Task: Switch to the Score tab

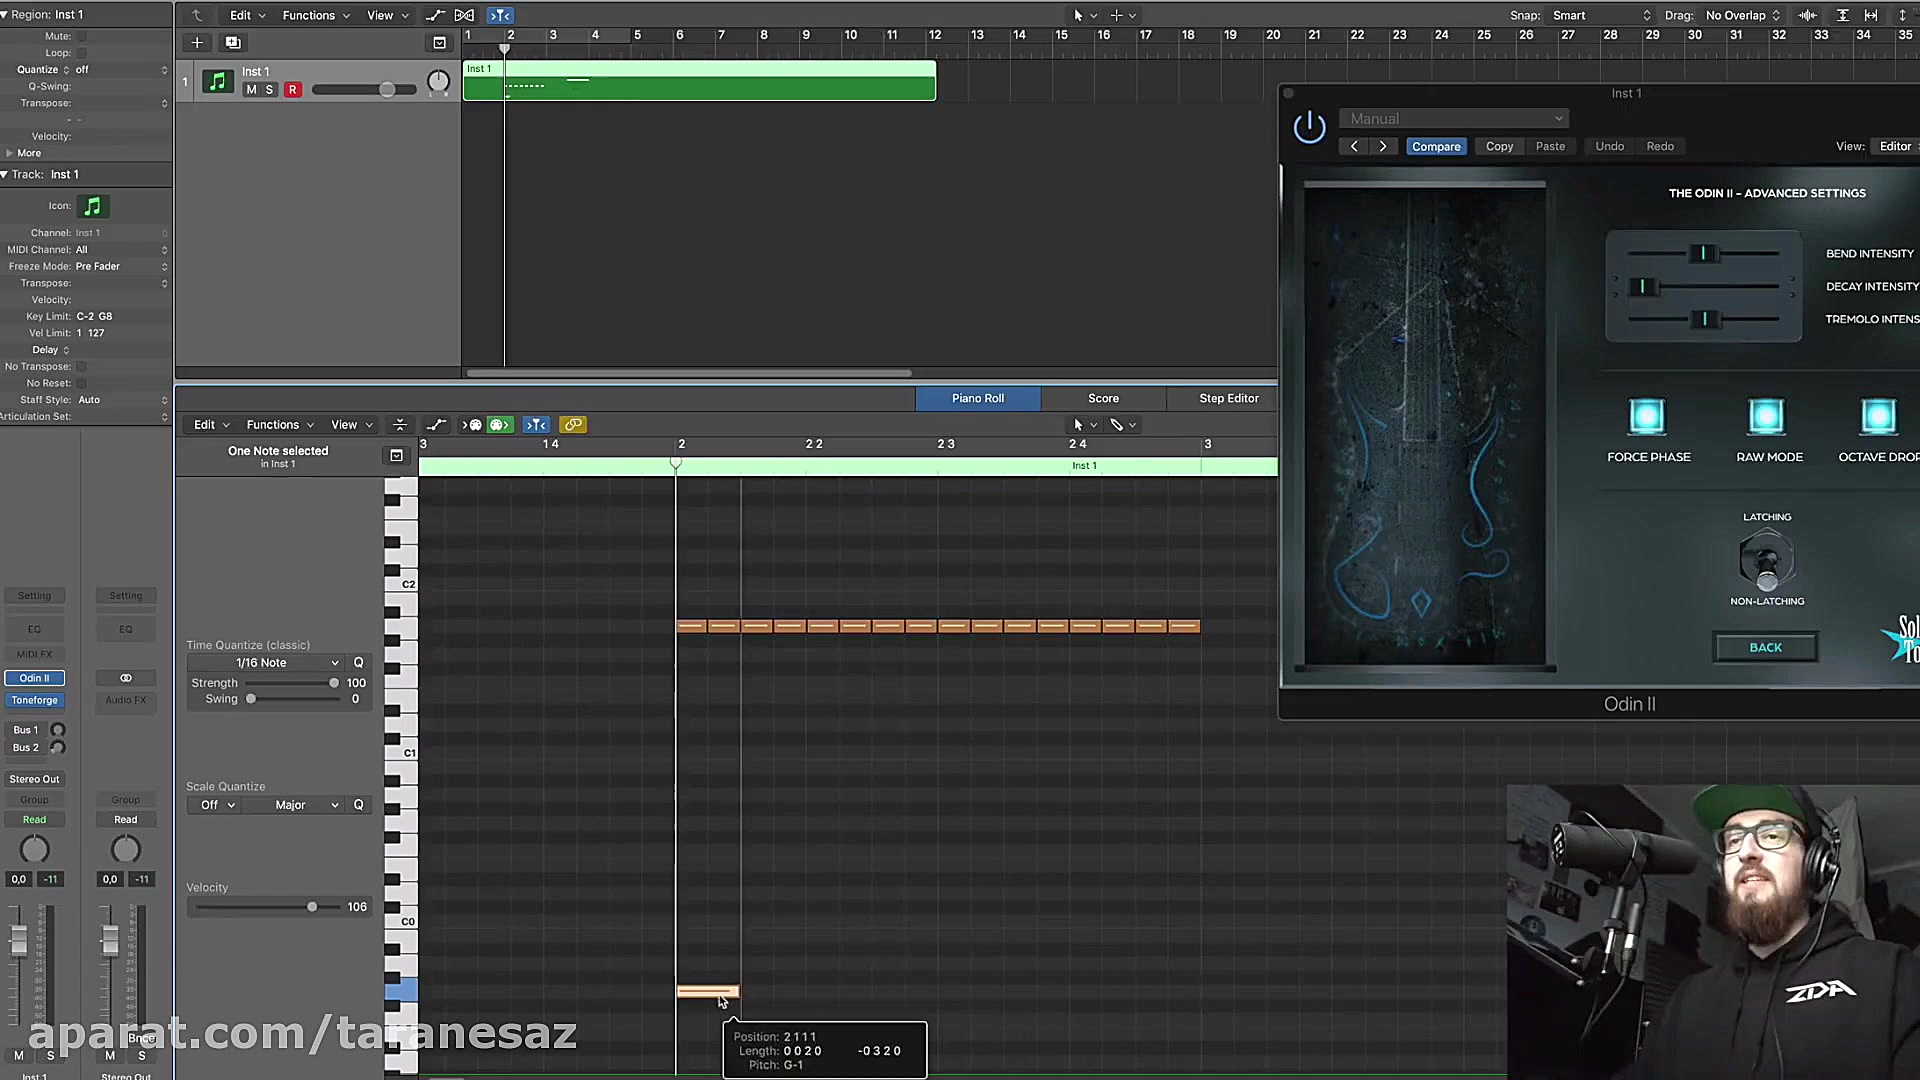Action: coord(1102,398)
